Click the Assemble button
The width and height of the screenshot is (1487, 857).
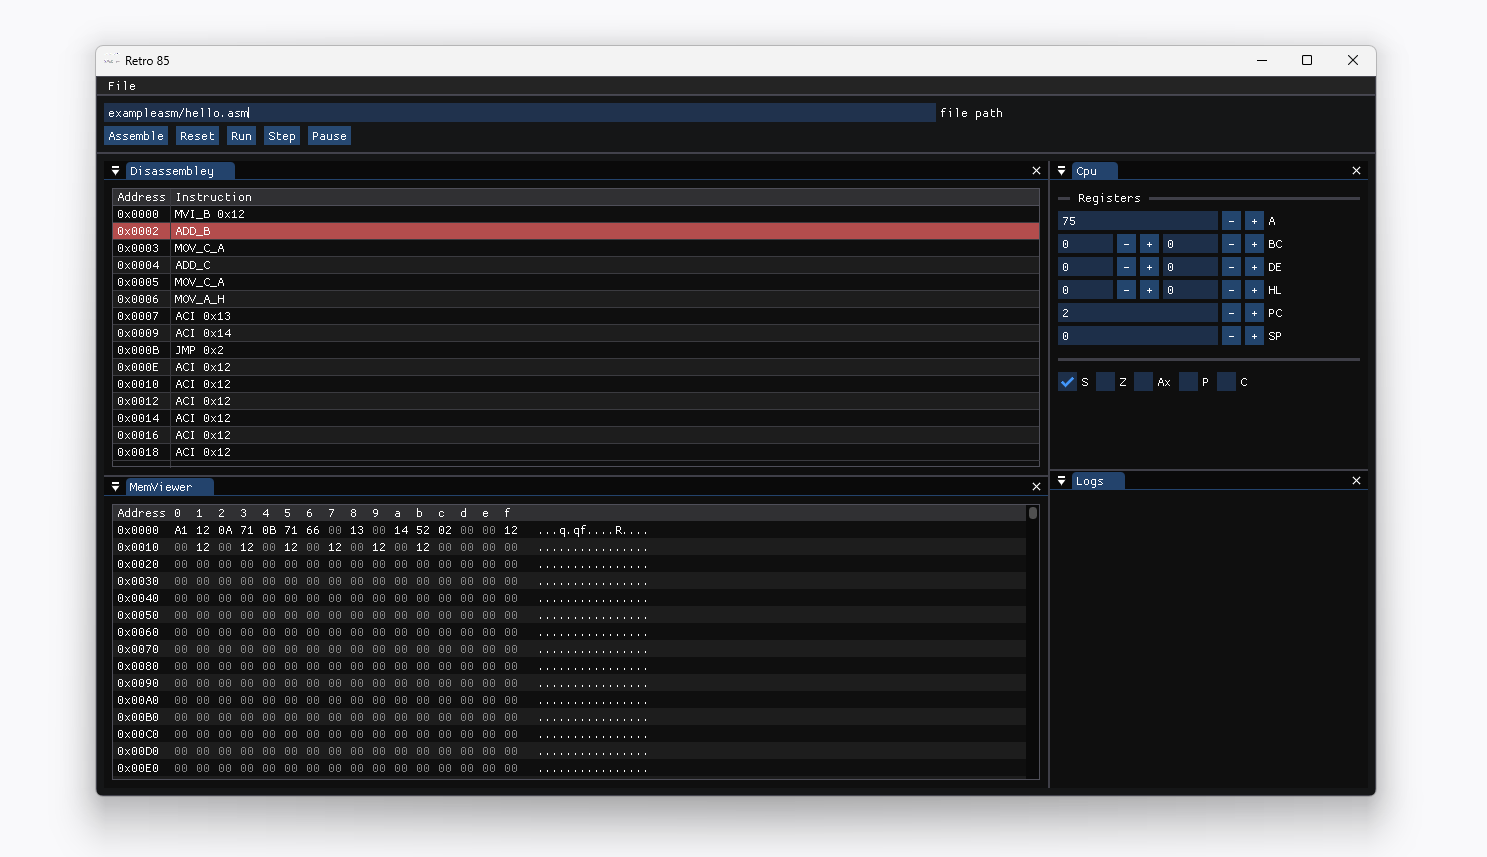[x=136, y=136]
